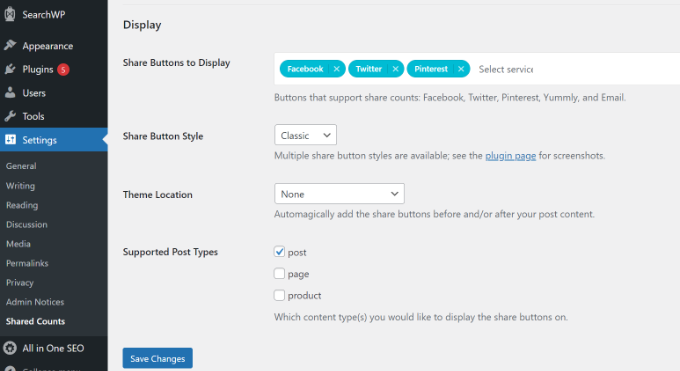Enable the product post-type checkbox

coord(279,295)
